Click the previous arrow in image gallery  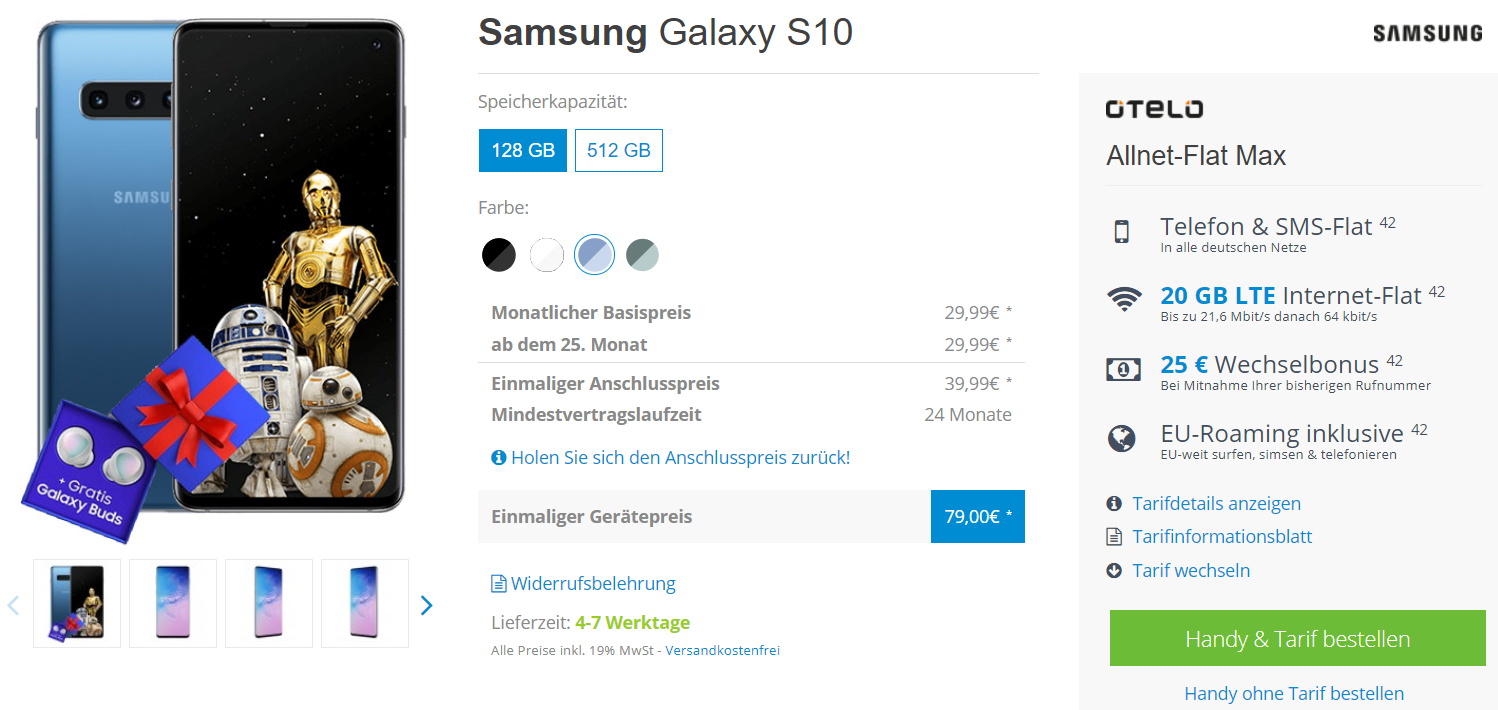(x=14, y=605)
